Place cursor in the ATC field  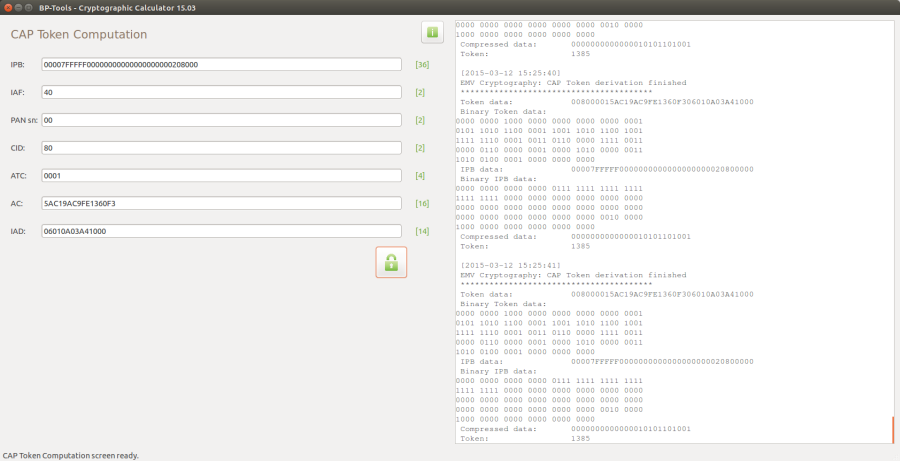click(x=222, y=176)
